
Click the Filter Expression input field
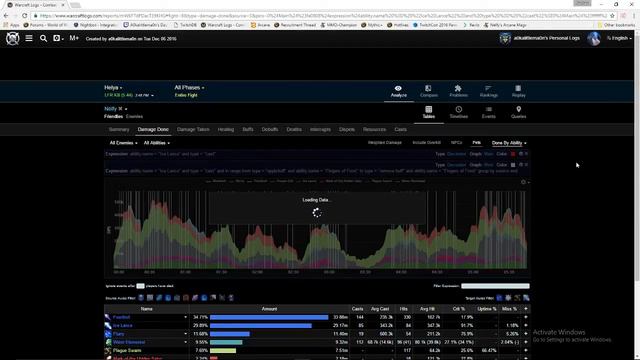point(495,286)
